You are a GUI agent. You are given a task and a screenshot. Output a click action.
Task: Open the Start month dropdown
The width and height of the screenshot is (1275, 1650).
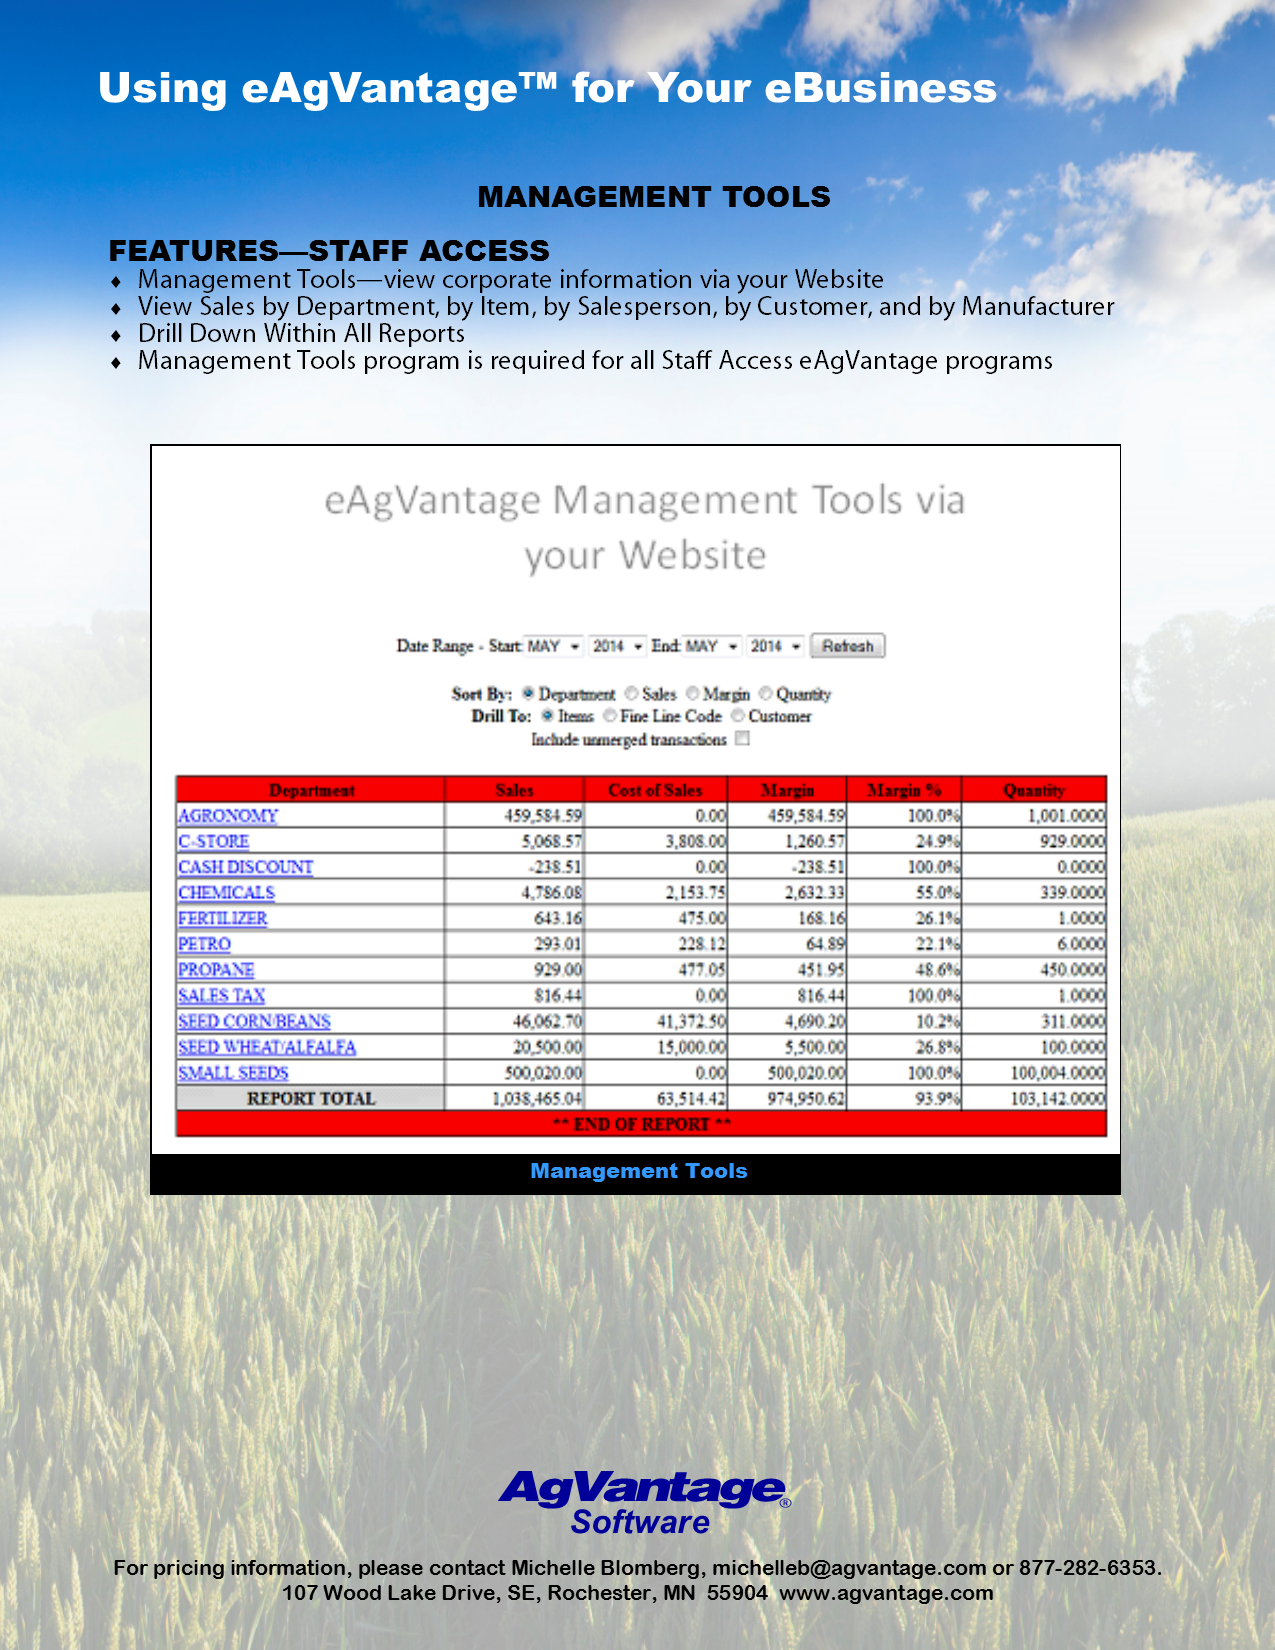click(554, 646)
